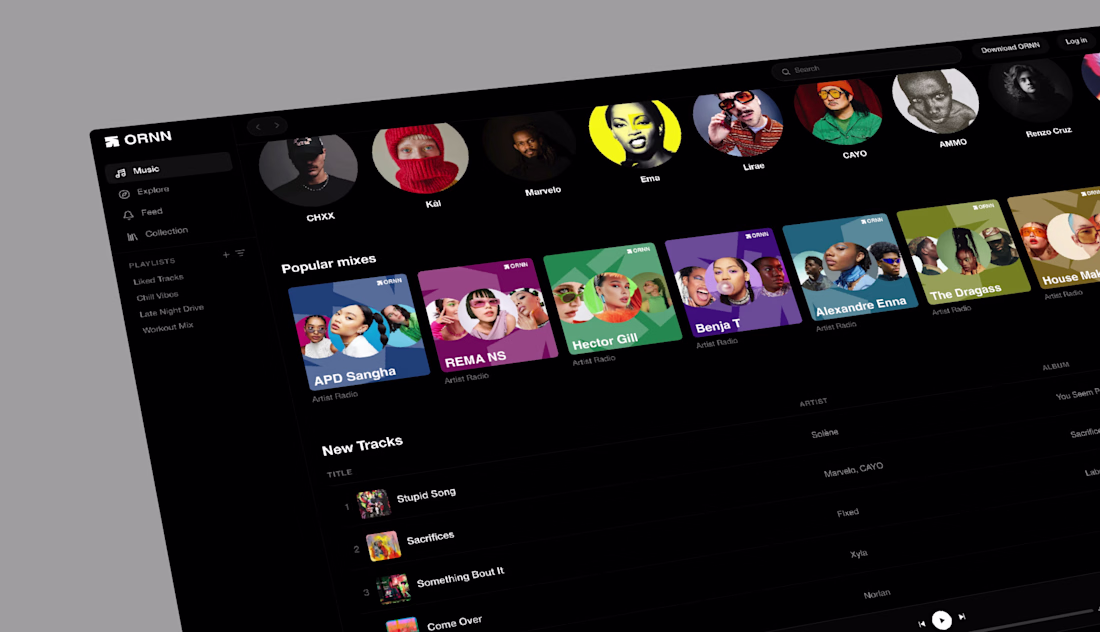Open the APD Sangha mix
This screenshot has height=632, width=1100.
pyautogui.click(x=358, y=331)
